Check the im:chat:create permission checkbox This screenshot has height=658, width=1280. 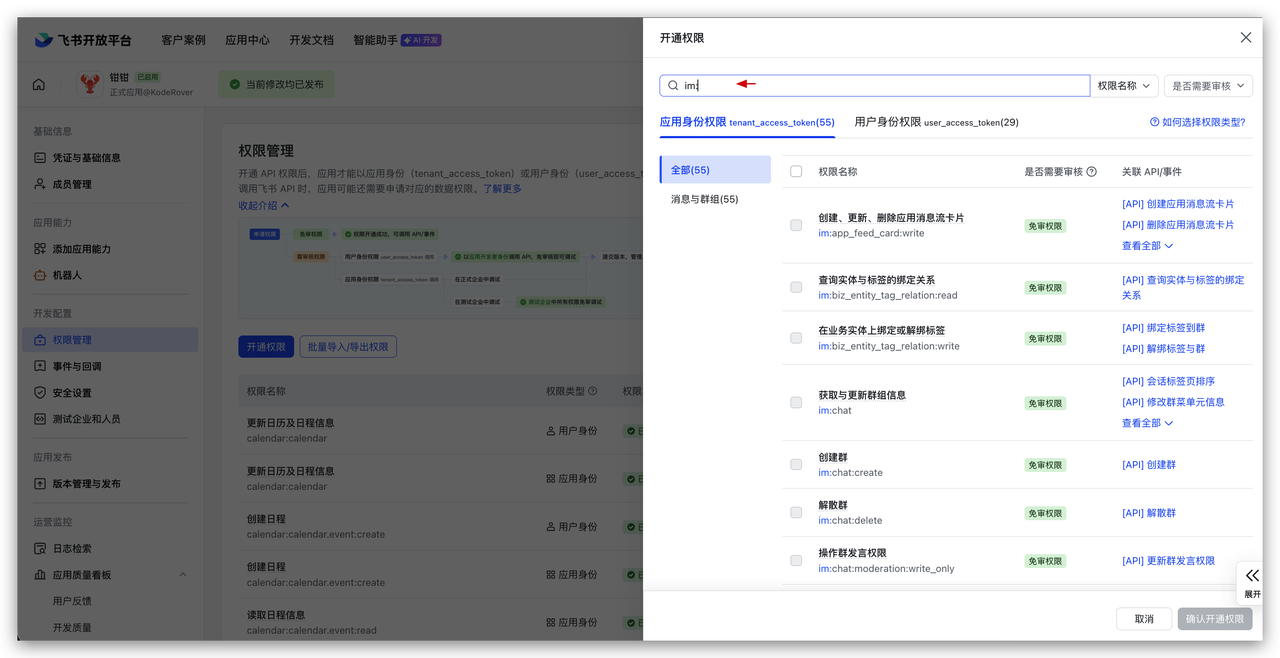click(796, 465)
